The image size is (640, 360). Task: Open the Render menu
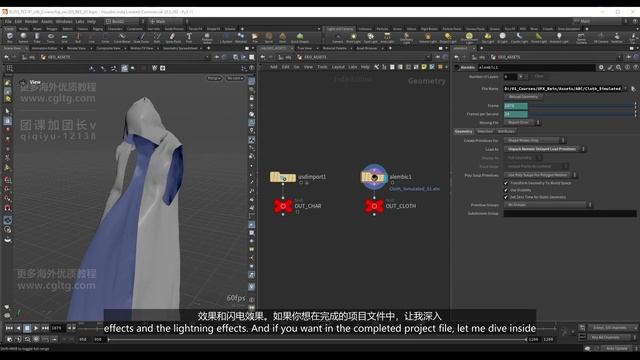pyautogui.click(x=31, y=21)
